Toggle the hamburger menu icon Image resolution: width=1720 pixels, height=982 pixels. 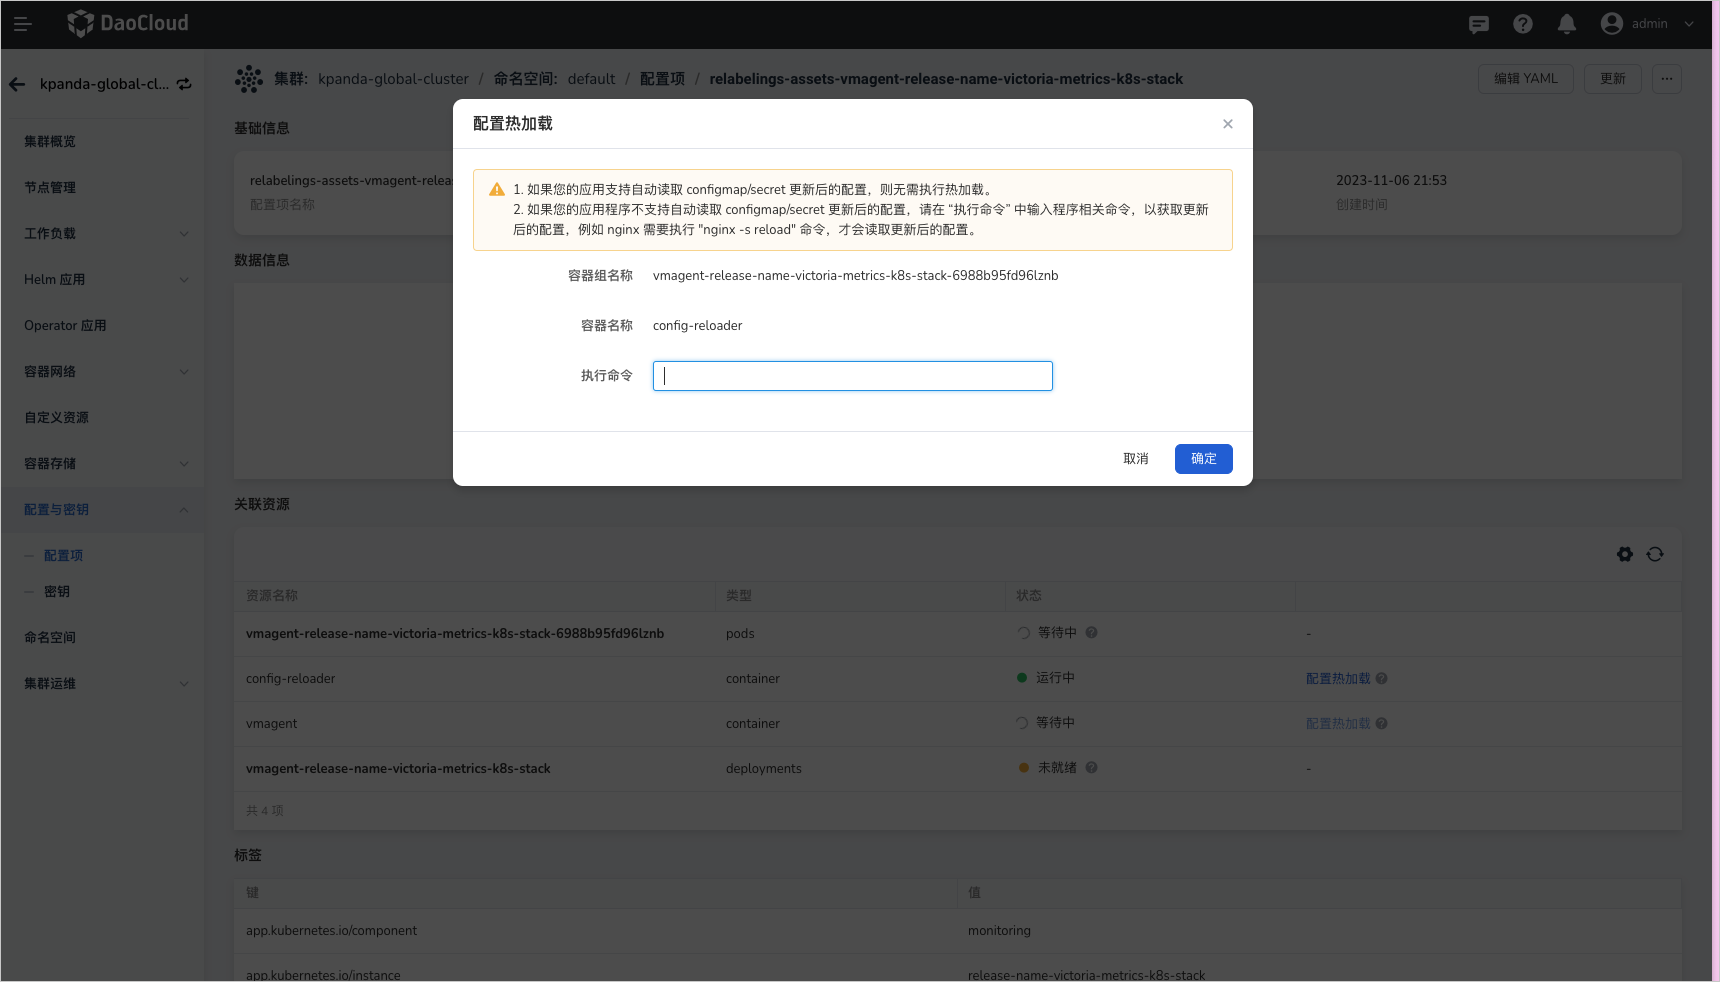coord(22,24)
